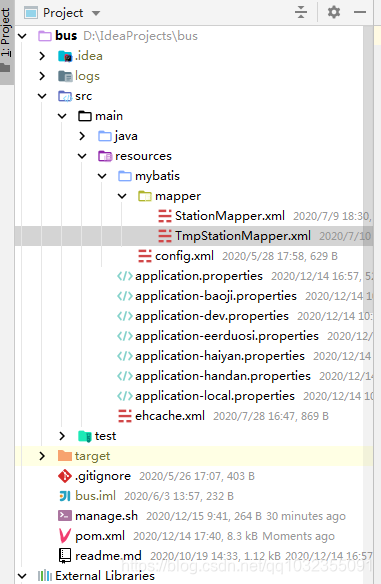Expand the .idea folder

[42, 56]
